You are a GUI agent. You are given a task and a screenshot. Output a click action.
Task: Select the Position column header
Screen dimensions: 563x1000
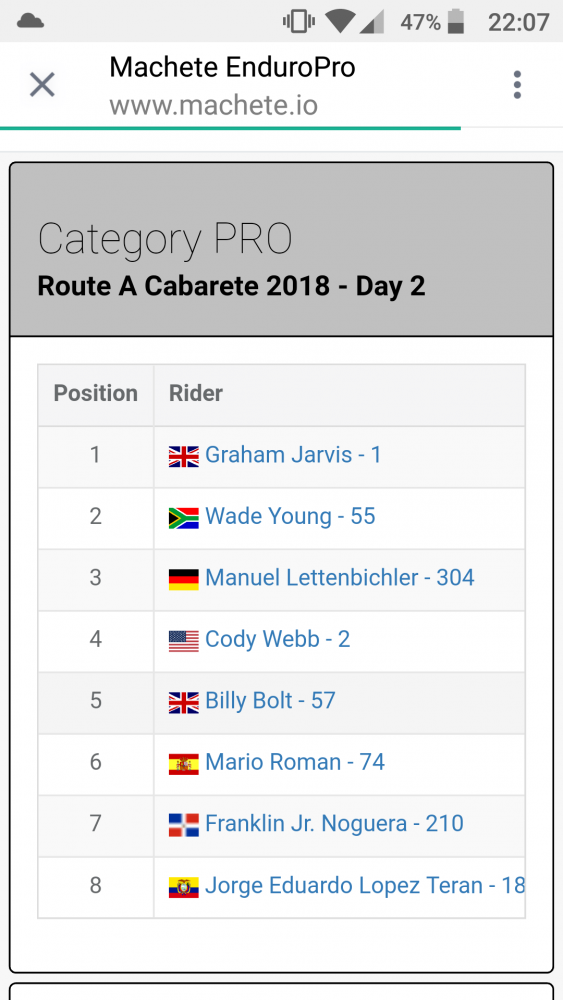(x=96, y=393)
